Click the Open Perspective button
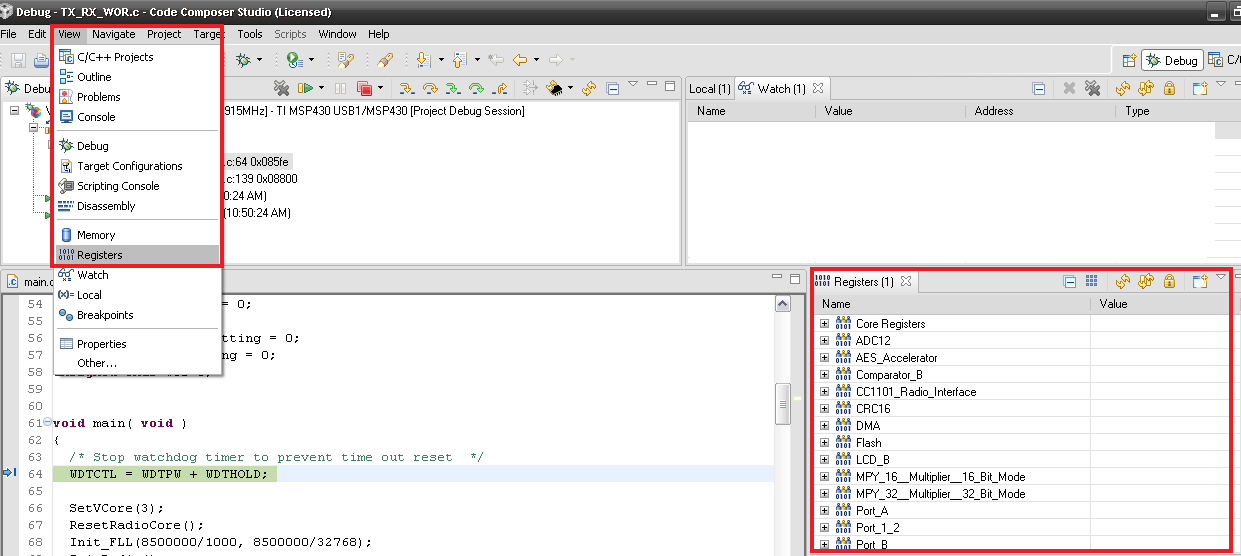The image size is (1241, 556). pos(1129,60)
